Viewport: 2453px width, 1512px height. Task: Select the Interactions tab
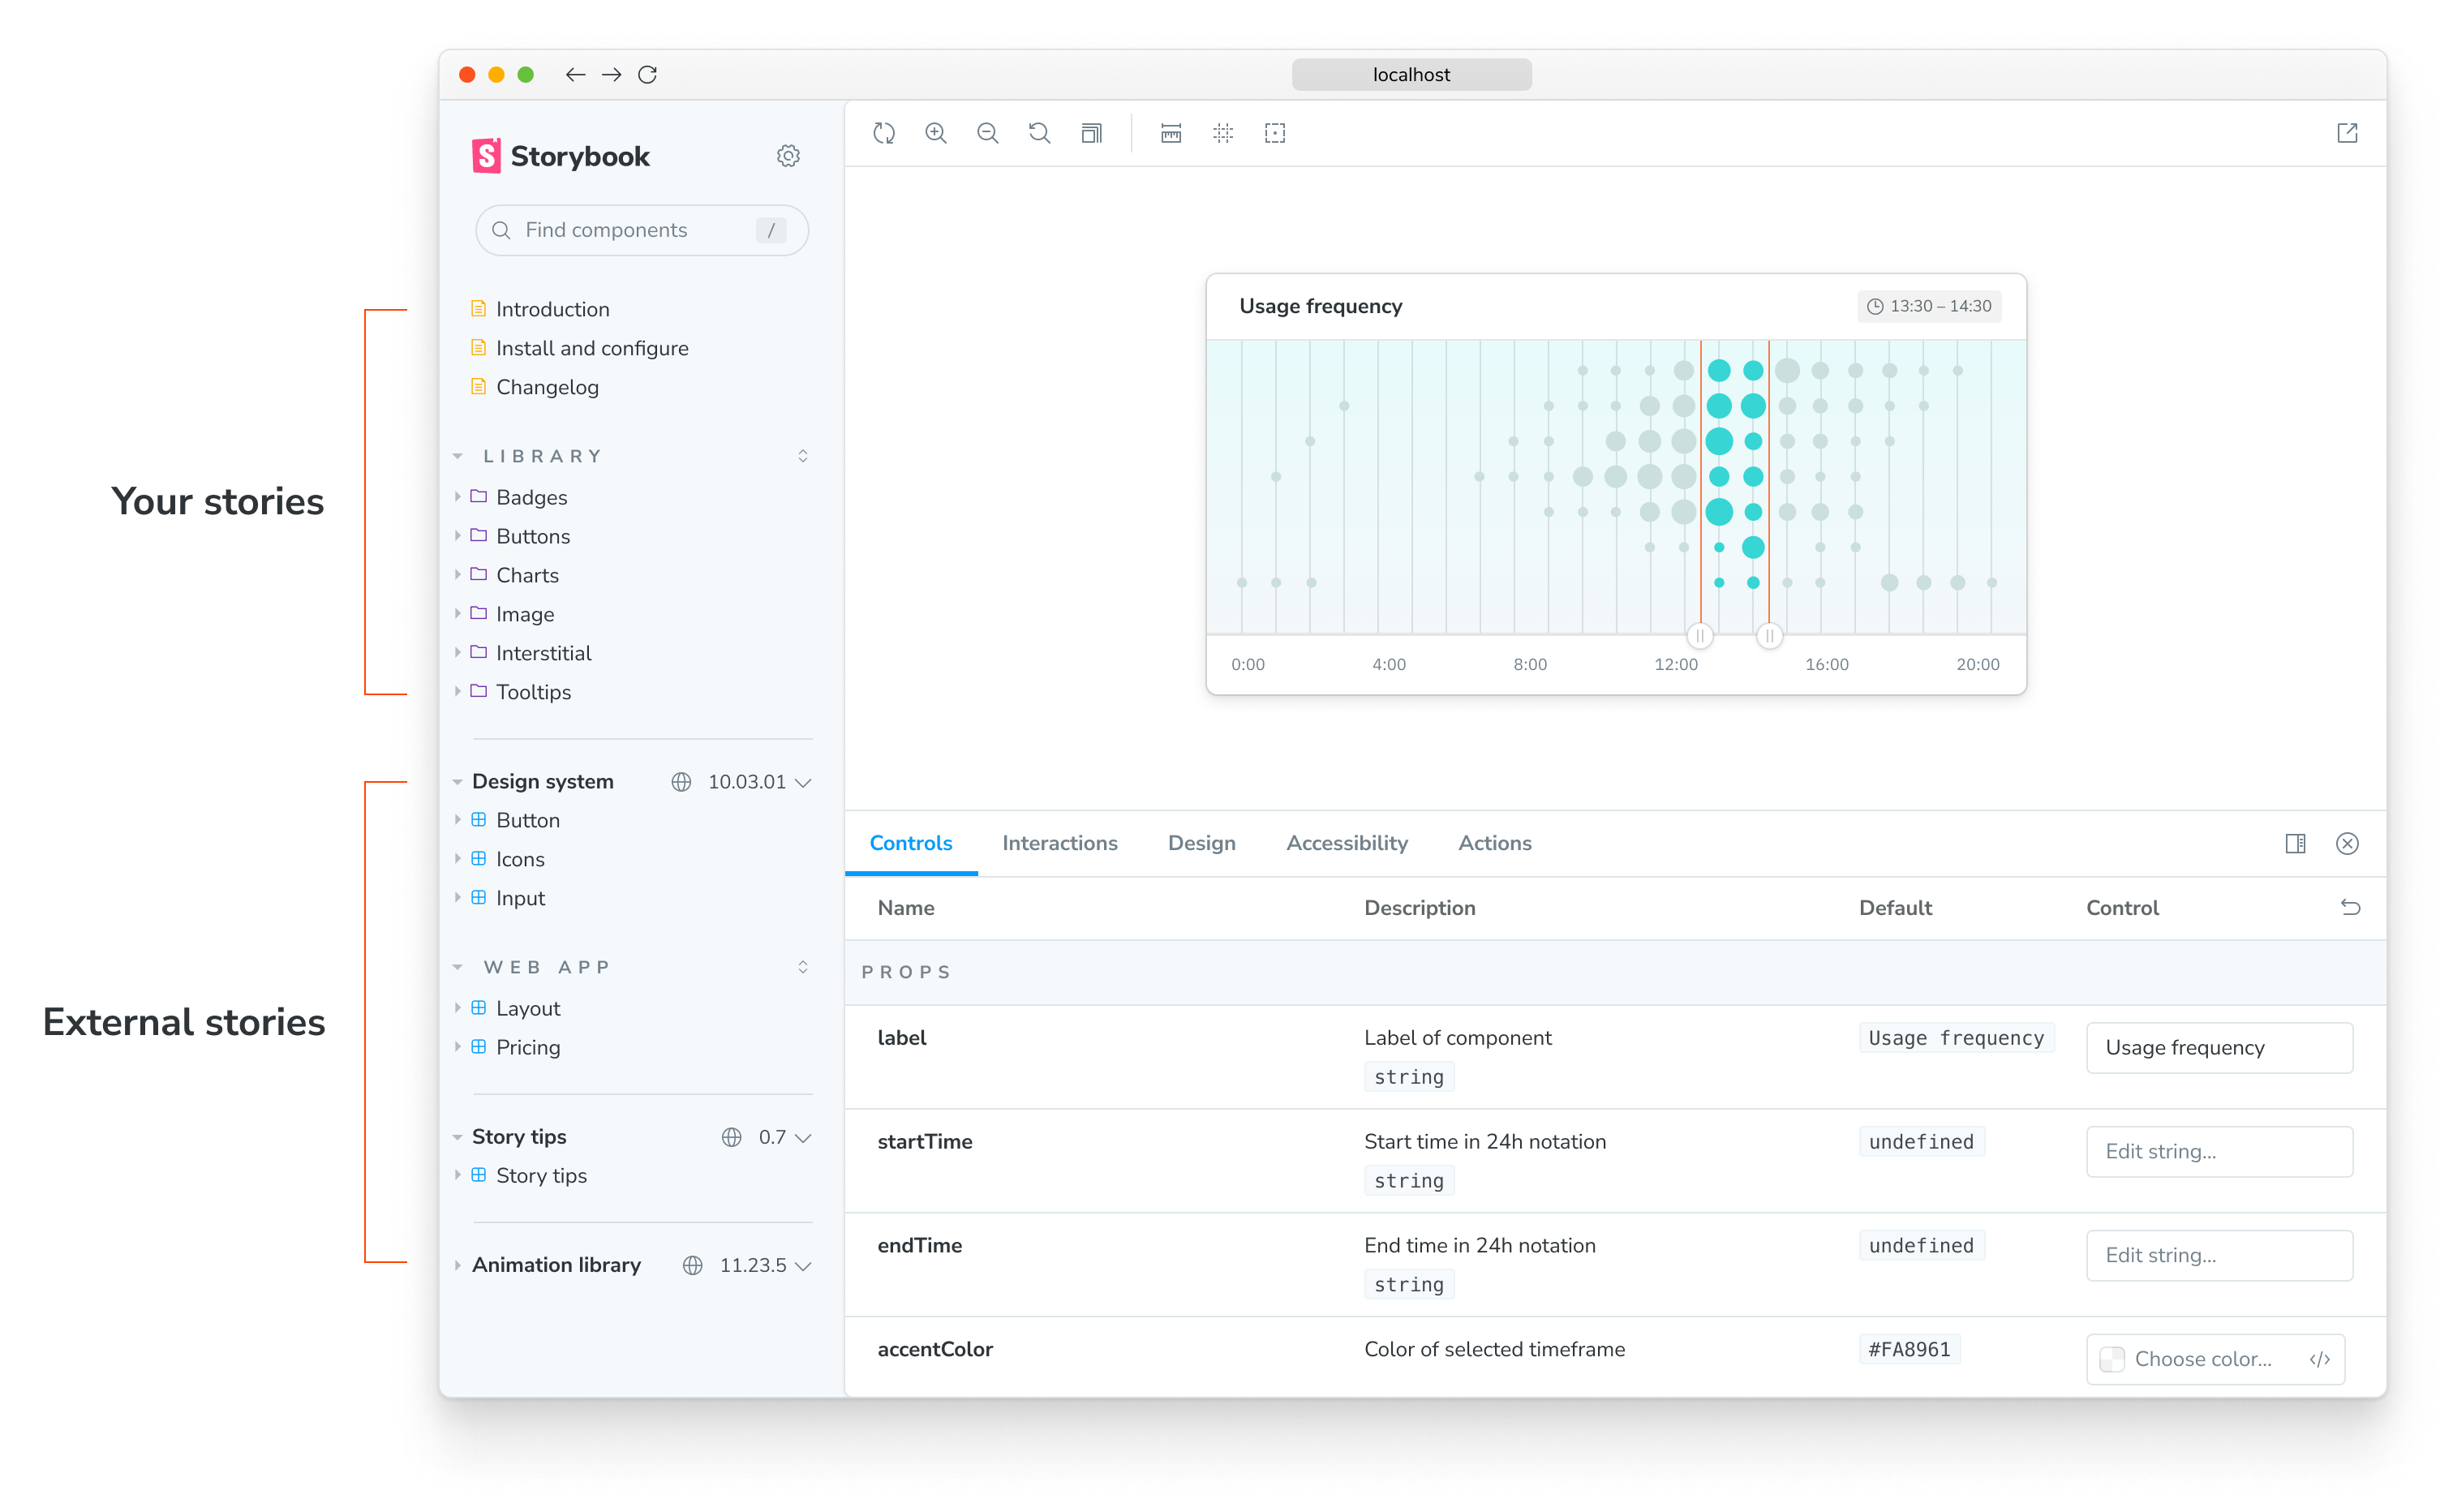[x=1059, y=843]
